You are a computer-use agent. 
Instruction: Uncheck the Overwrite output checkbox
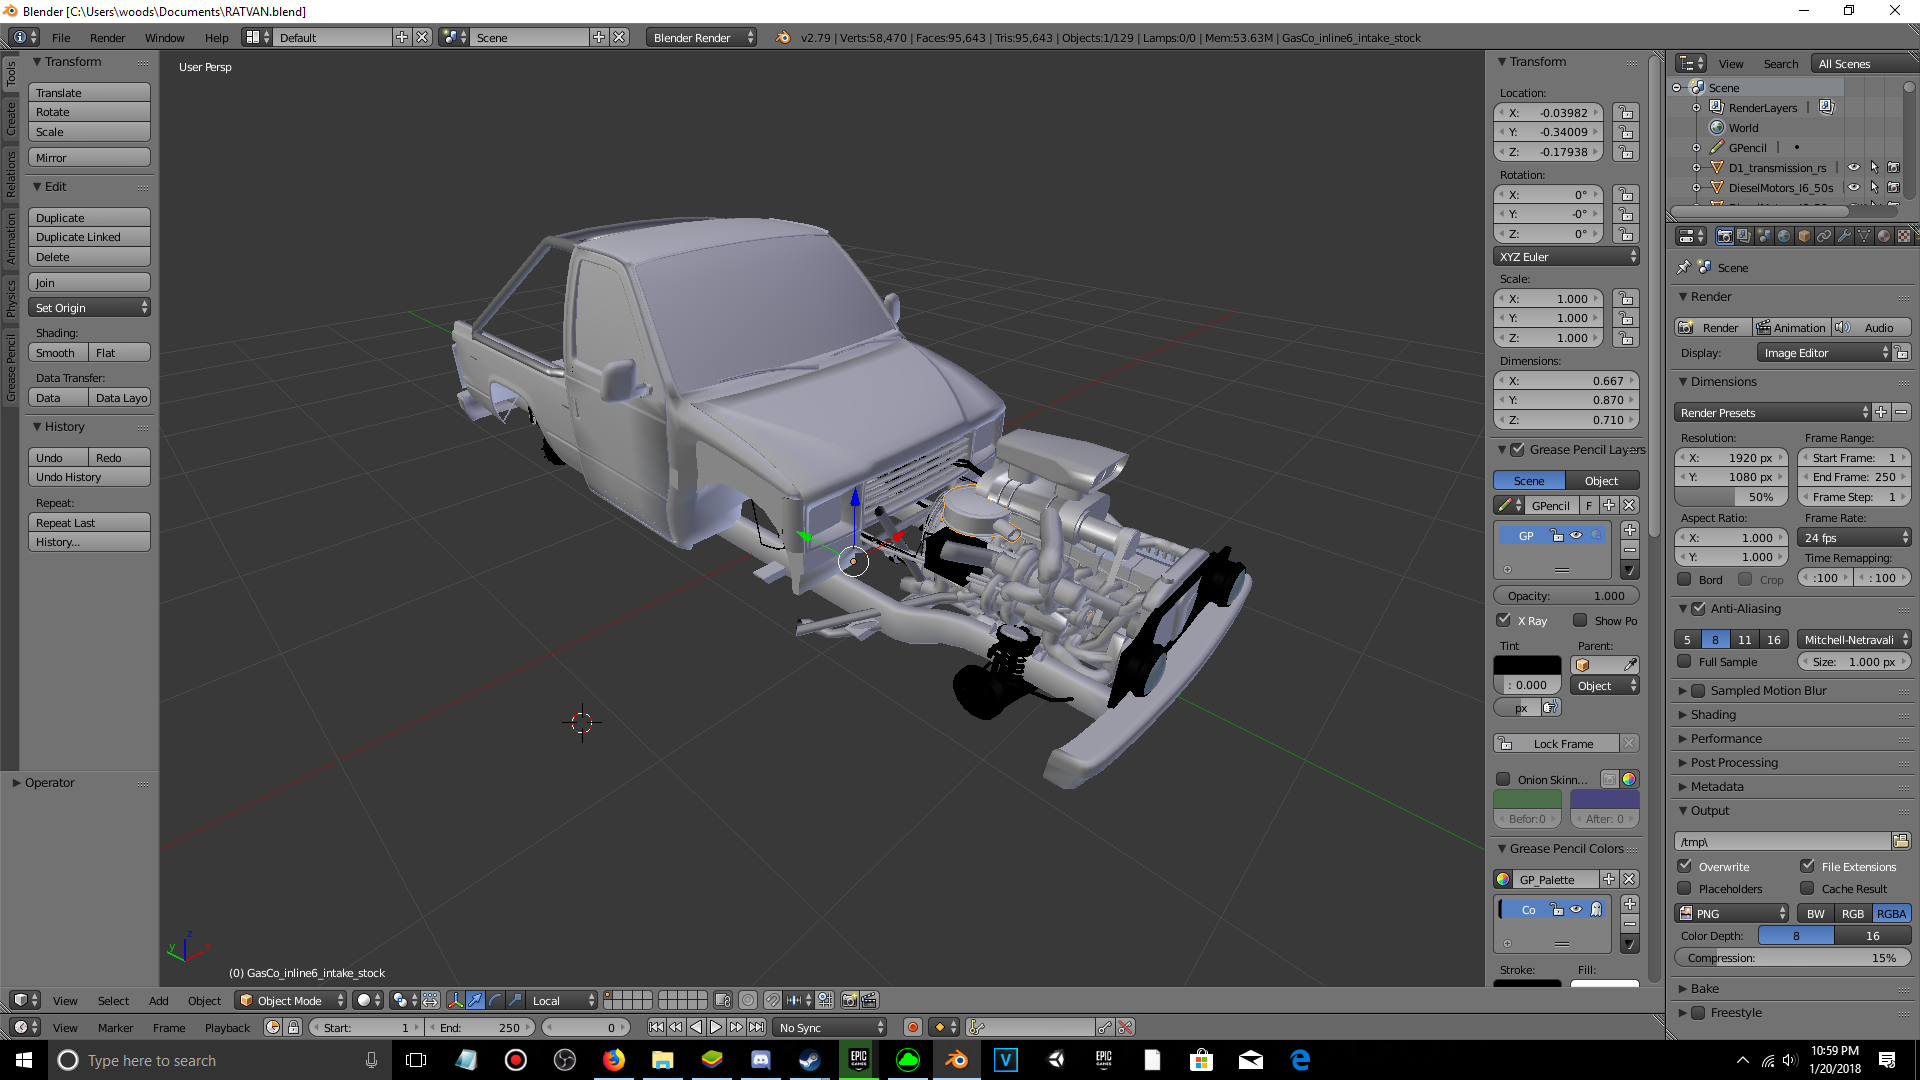(1685, 866)
